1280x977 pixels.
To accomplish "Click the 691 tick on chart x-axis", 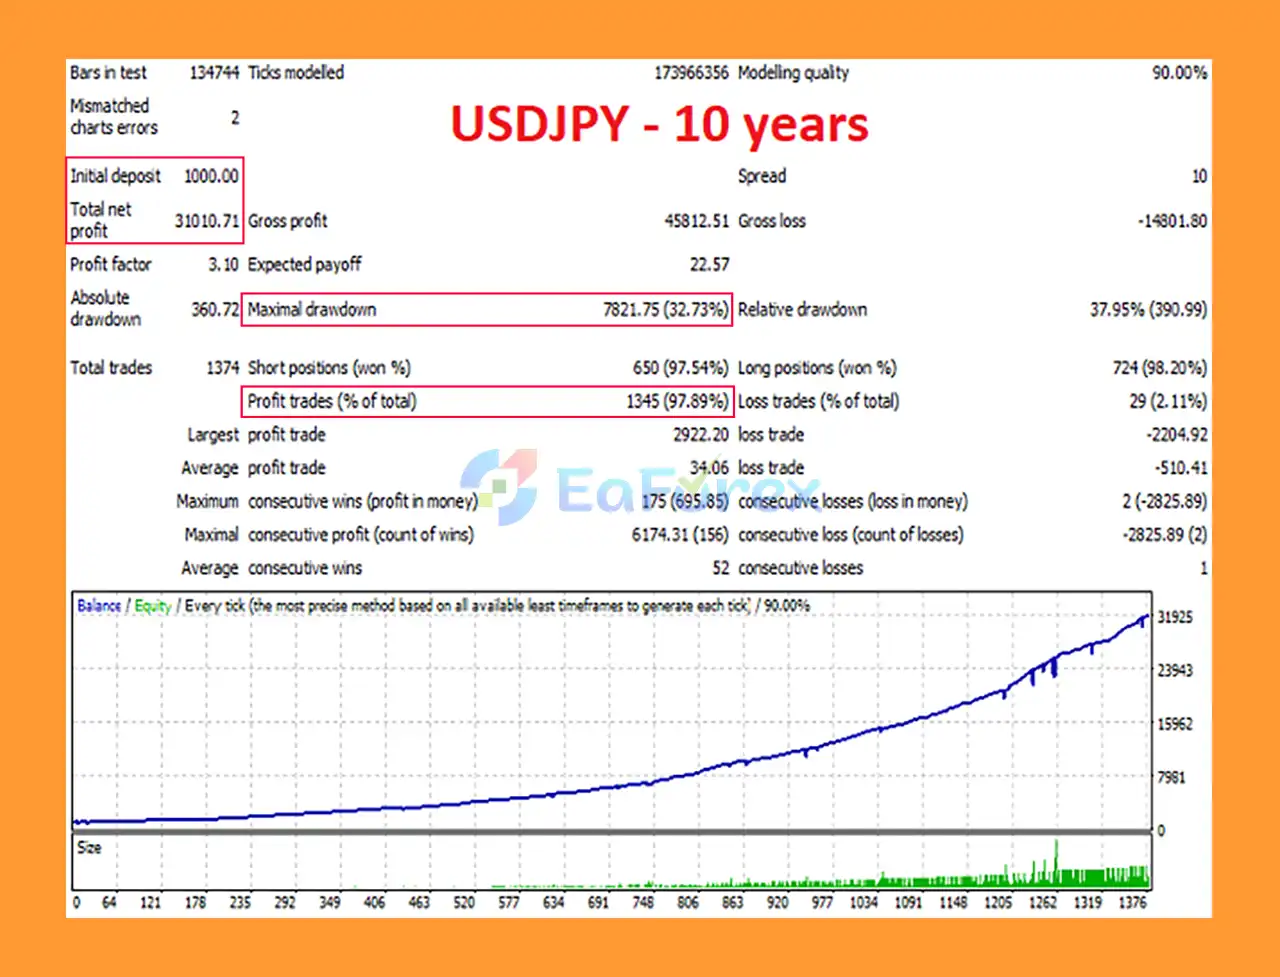I will [598, 902].
